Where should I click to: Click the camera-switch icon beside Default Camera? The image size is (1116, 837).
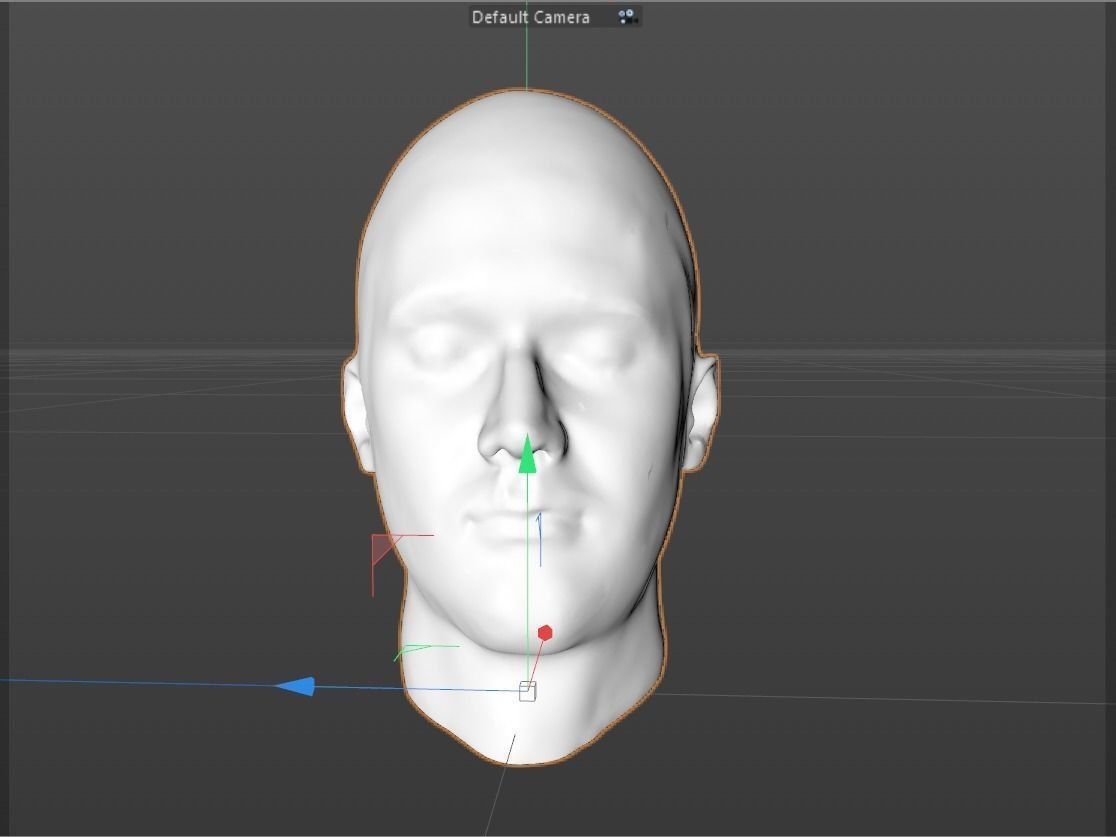click(625, 16)
